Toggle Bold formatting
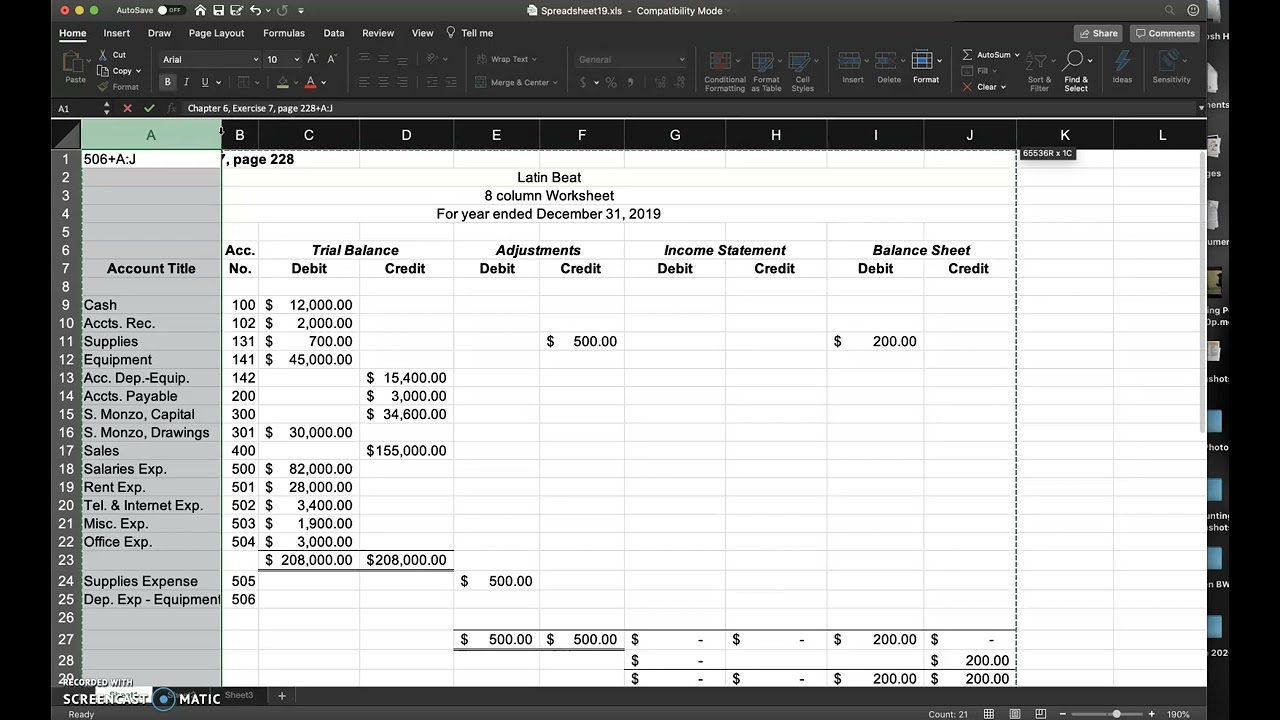 click(x=167, y=82)
